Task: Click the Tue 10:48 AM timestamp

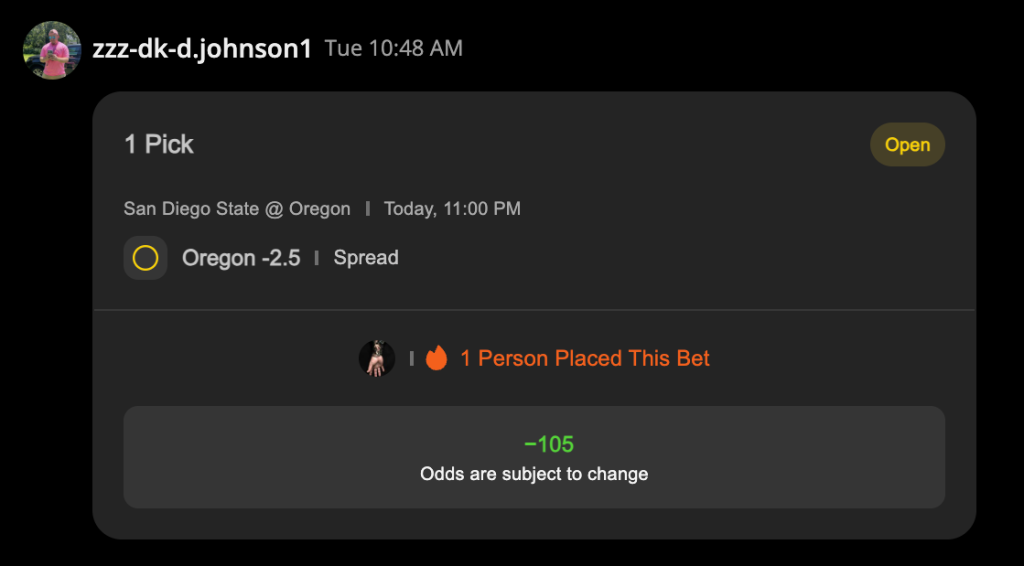Action: tap(394, 48)
